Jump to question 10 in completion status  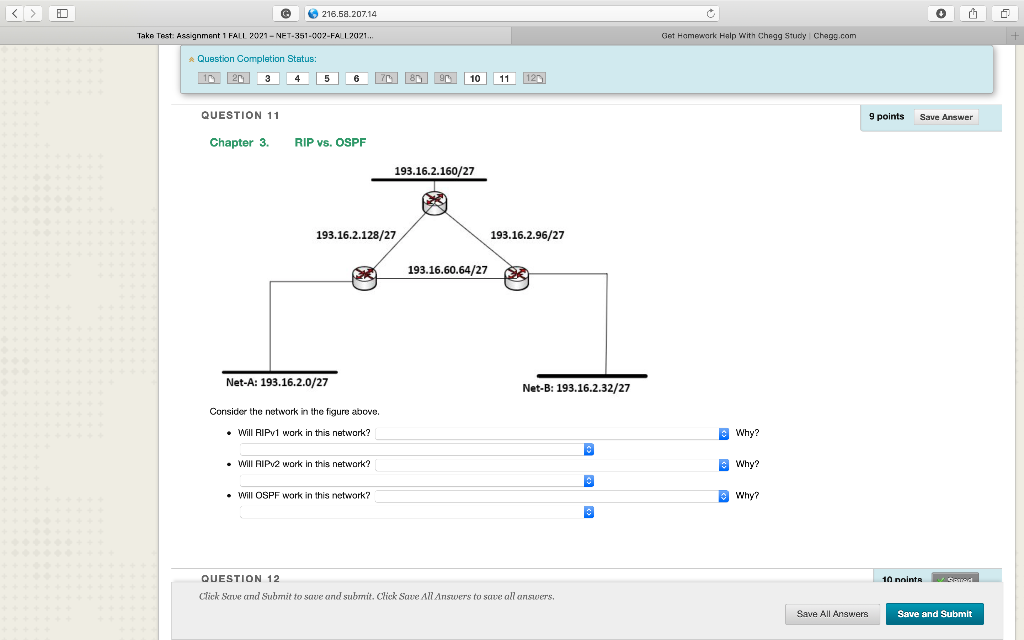pyautogui.click(x=475, y=77)
